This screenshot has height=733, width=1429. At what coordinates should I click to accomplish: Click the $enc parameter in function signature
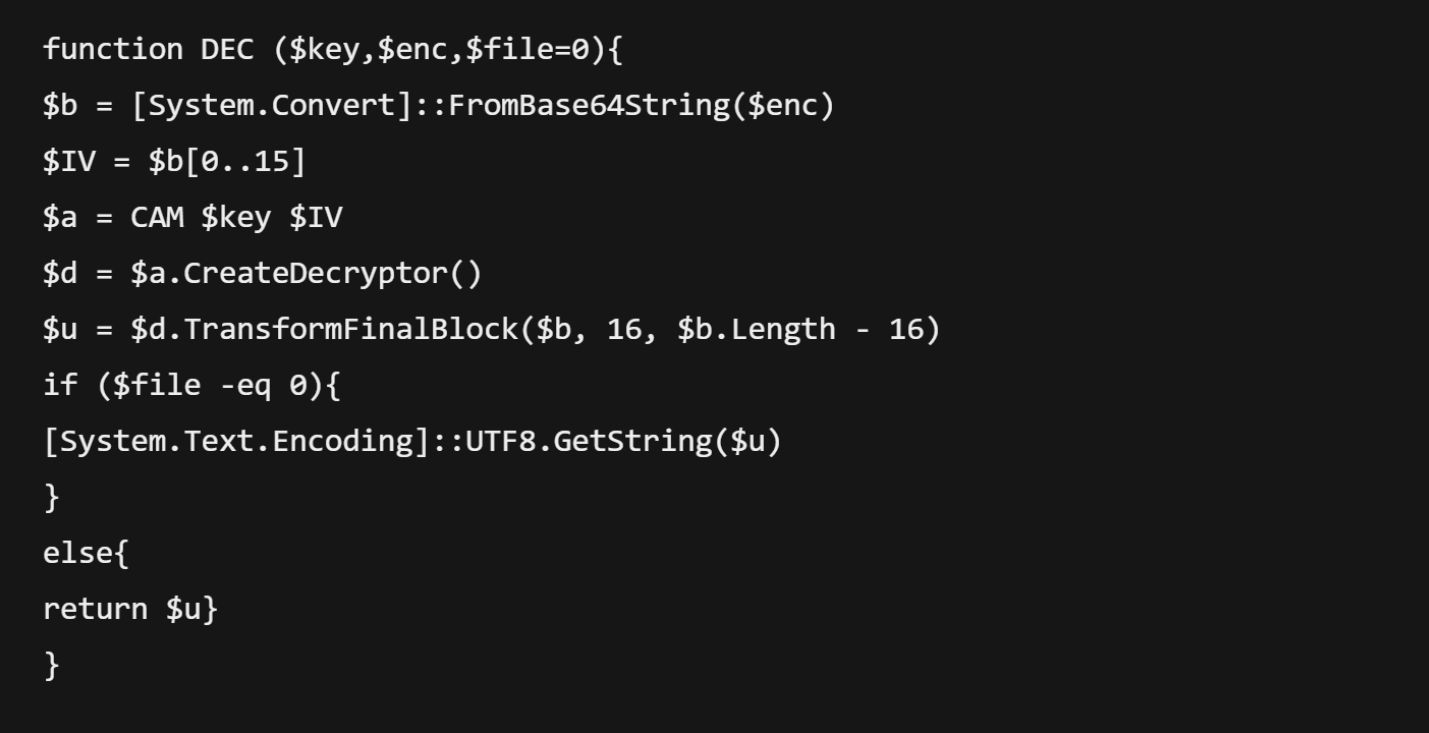[412, 50]
